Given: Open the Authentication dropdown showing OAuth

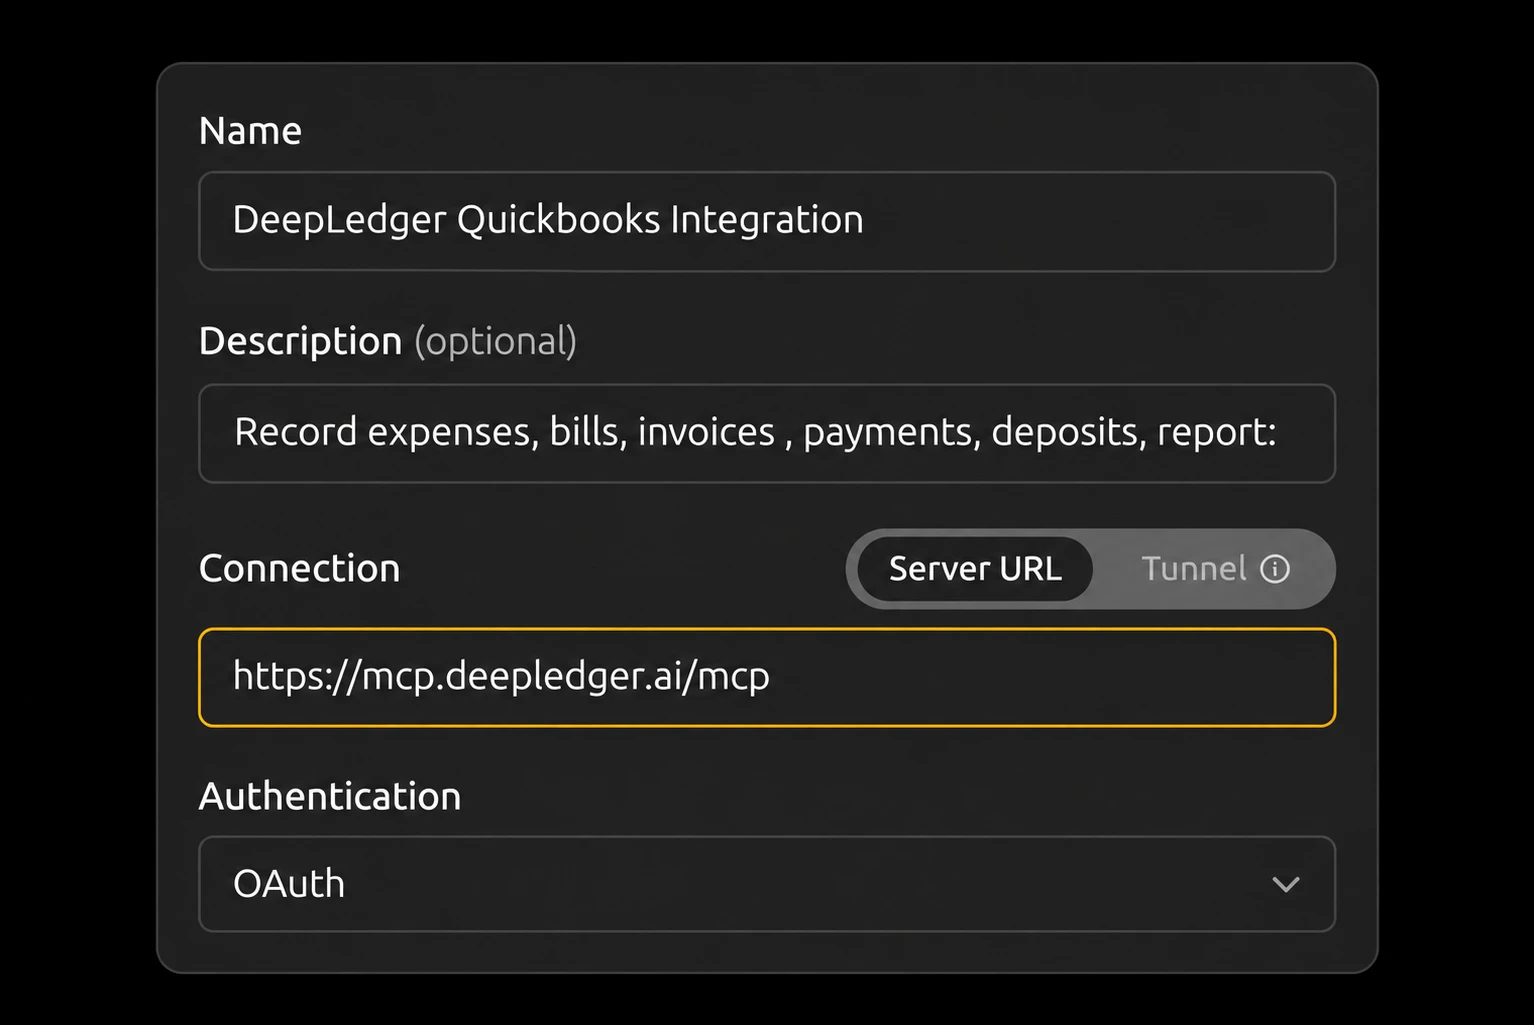Looking at the screenshot, I should point(767,884).
